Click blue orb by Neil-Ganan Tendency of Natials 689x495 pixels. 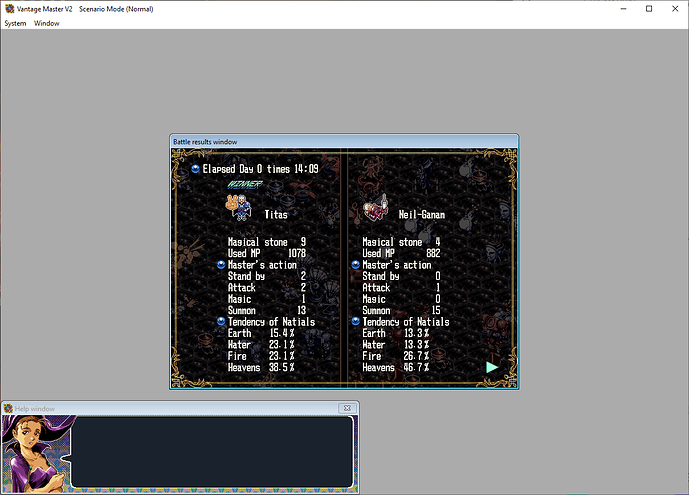[x=355, y=322]
